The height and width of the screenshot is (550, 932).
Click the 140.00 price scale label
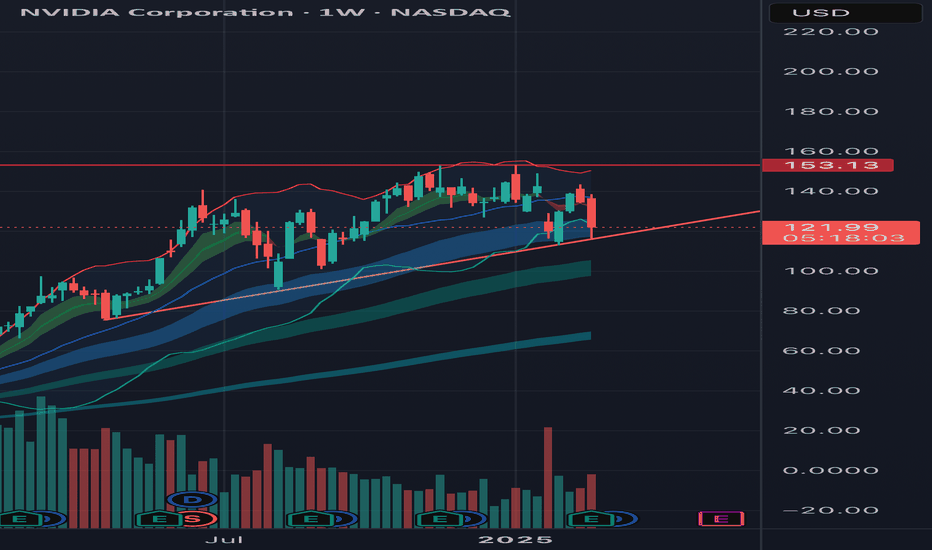(830, 191)
